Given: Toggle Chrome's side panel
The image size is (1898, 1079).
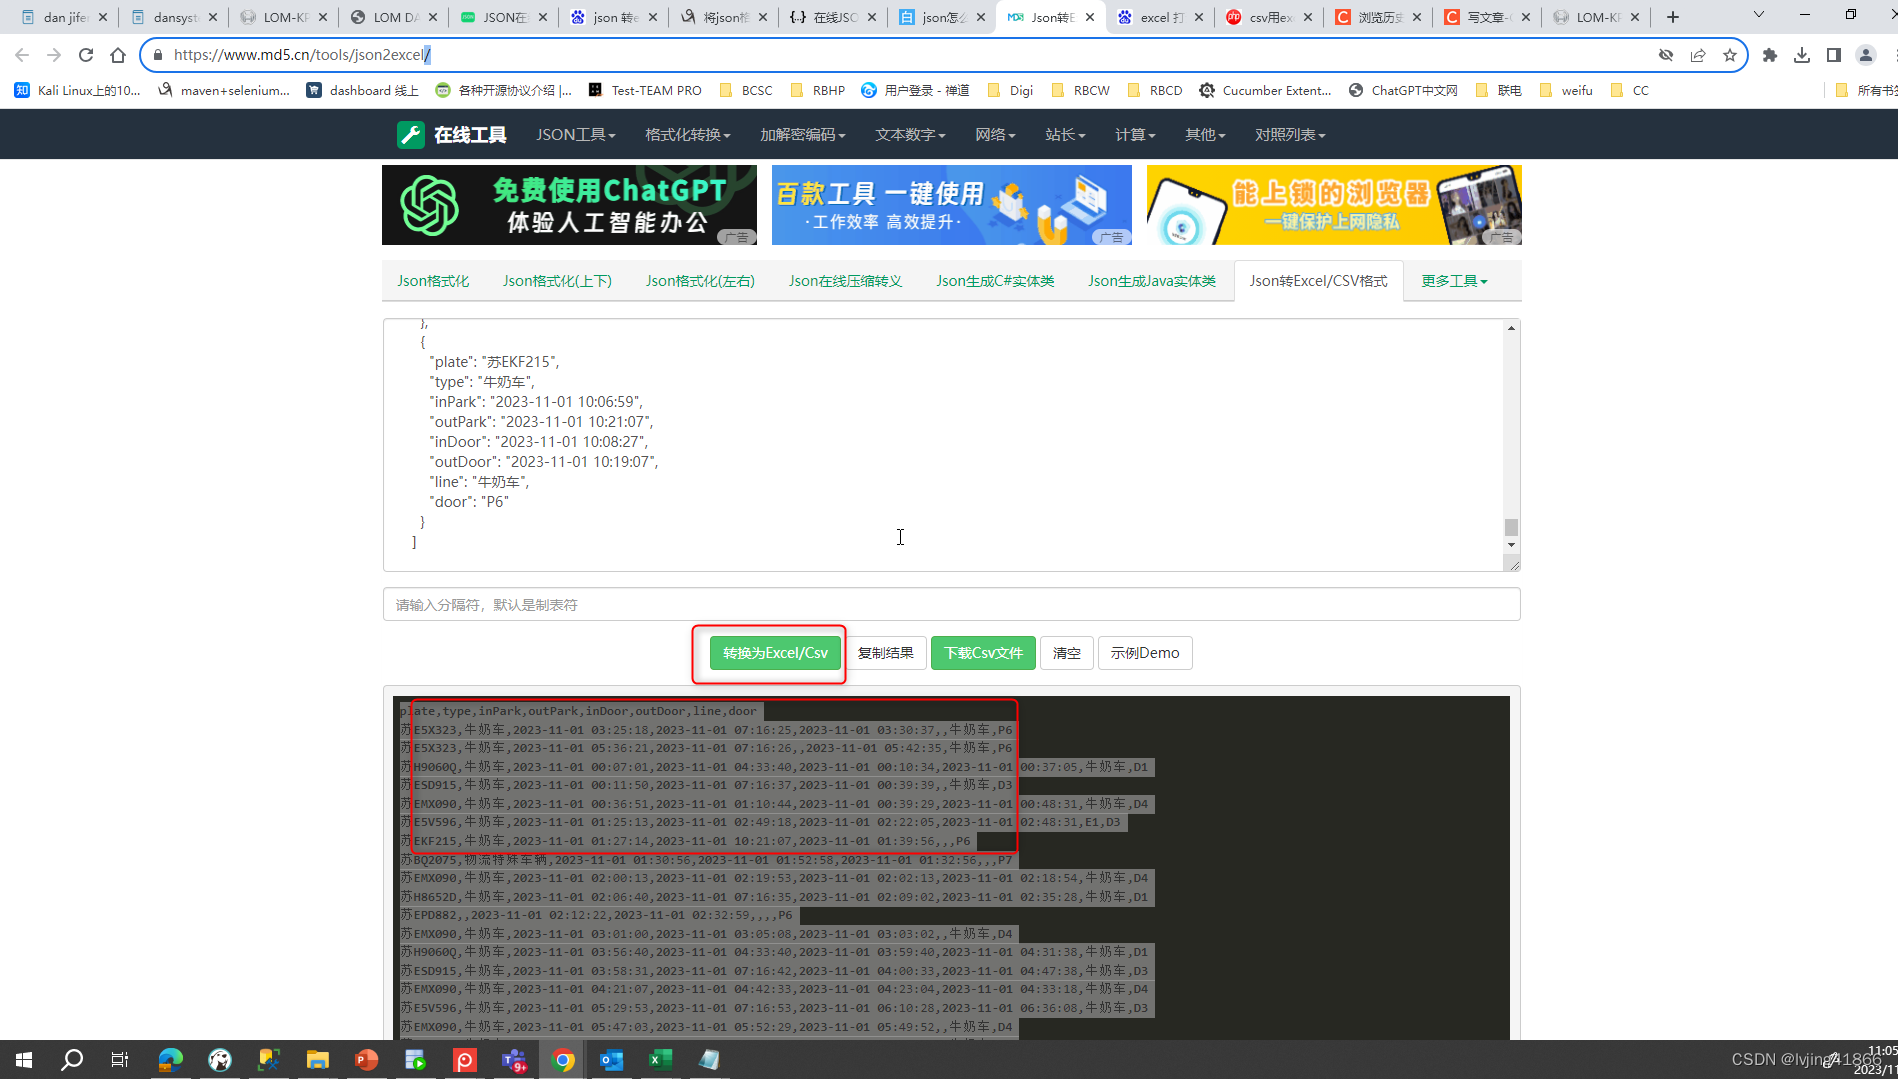Looking at the screenshot, I should (1834, 55).
